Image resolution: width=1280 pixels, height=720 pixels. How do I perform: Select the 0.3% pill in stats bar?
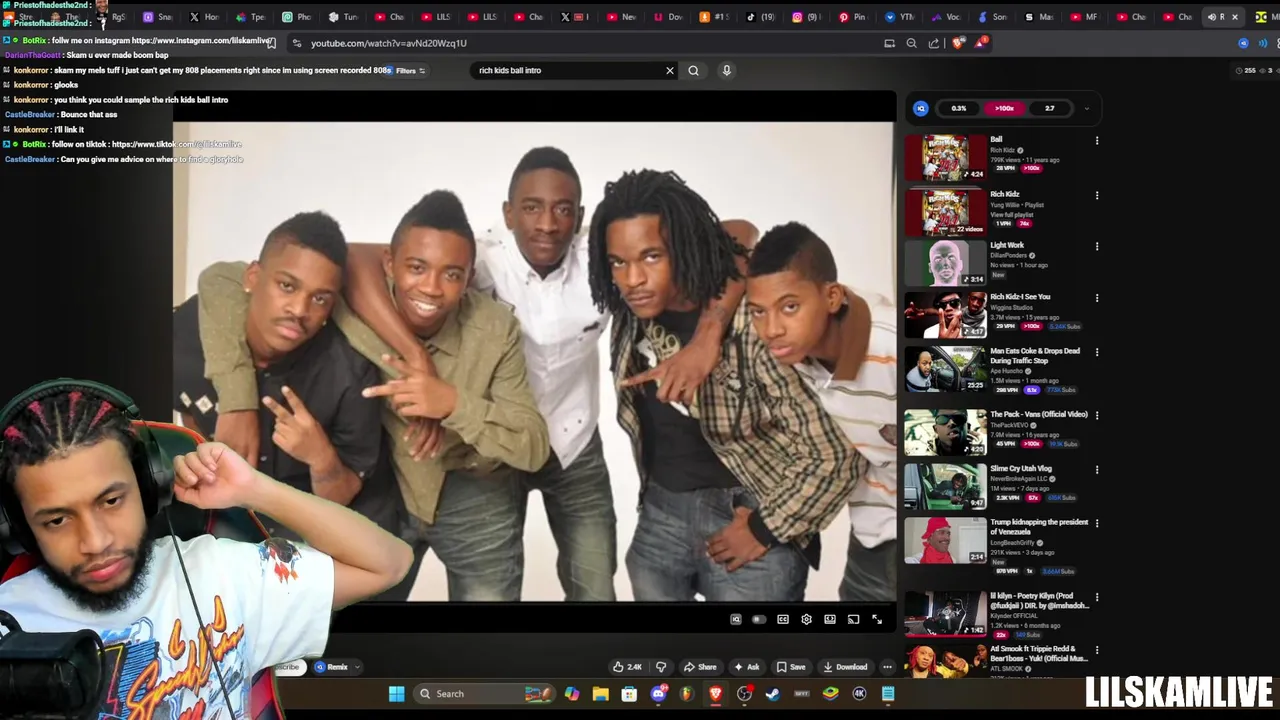click(x=959, y=108)
